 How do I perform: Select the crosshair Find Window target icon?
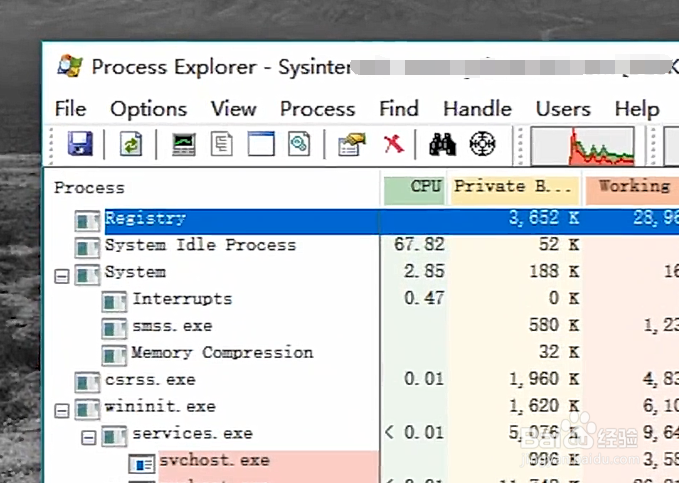pyautogui.click(x=482, y=144)
